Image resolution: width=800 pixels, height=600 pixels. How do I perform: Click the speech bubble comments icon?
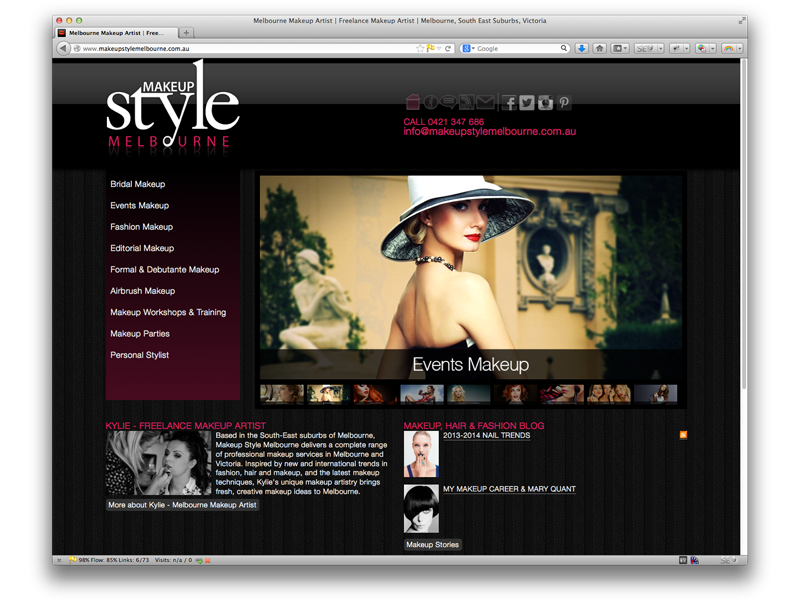(448, 103)
